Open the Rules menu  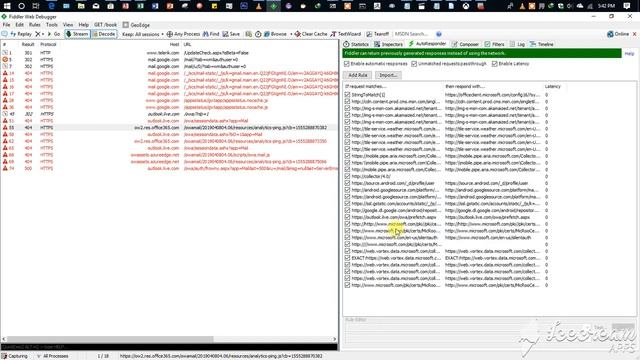(35, 25)
